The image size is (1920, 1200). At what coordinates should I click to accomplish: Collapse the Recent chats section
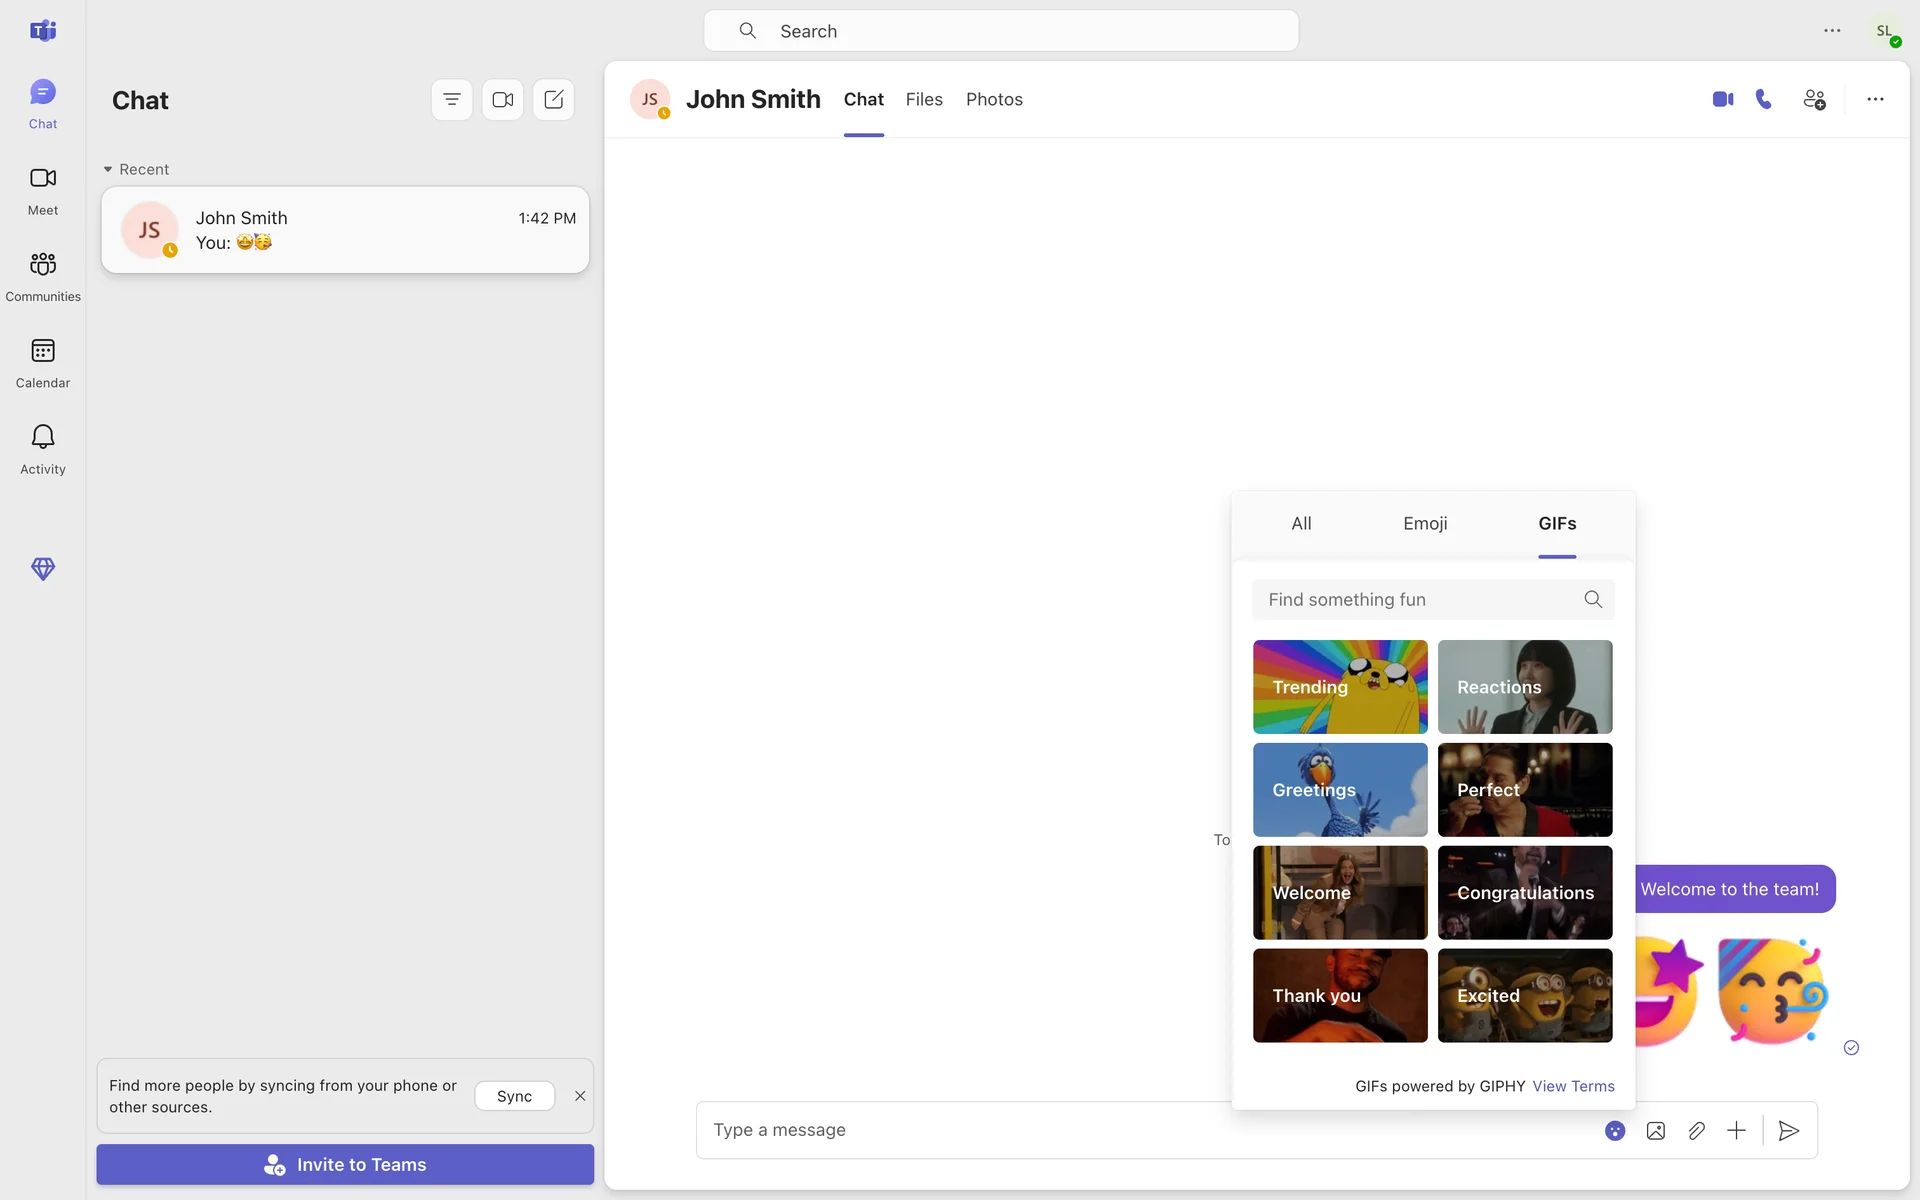coord(108,169)
